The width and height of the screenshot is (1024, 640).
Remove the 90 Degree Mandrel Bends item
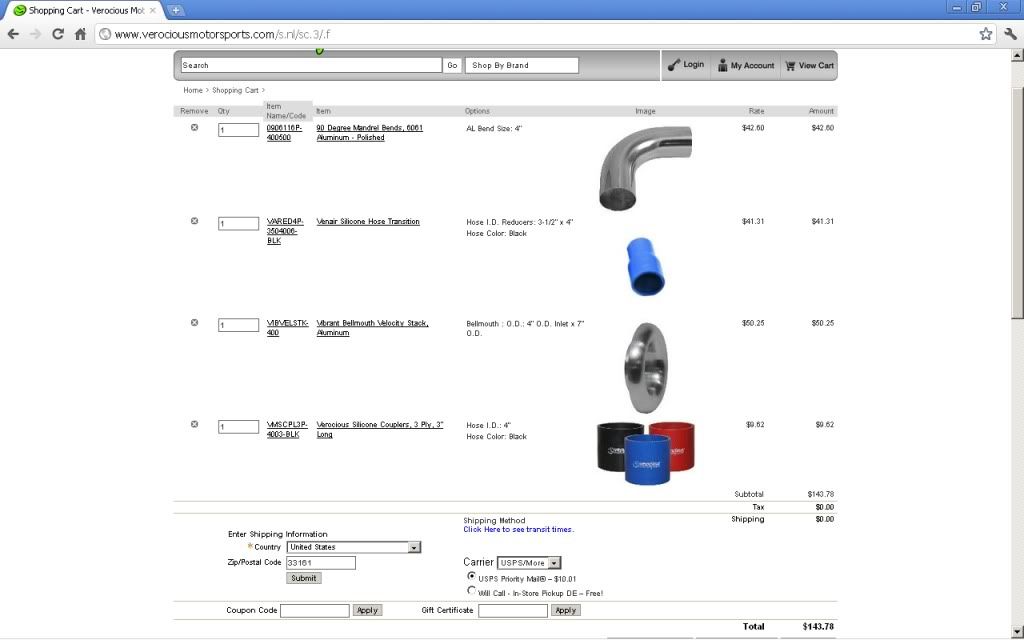point(195,127)
